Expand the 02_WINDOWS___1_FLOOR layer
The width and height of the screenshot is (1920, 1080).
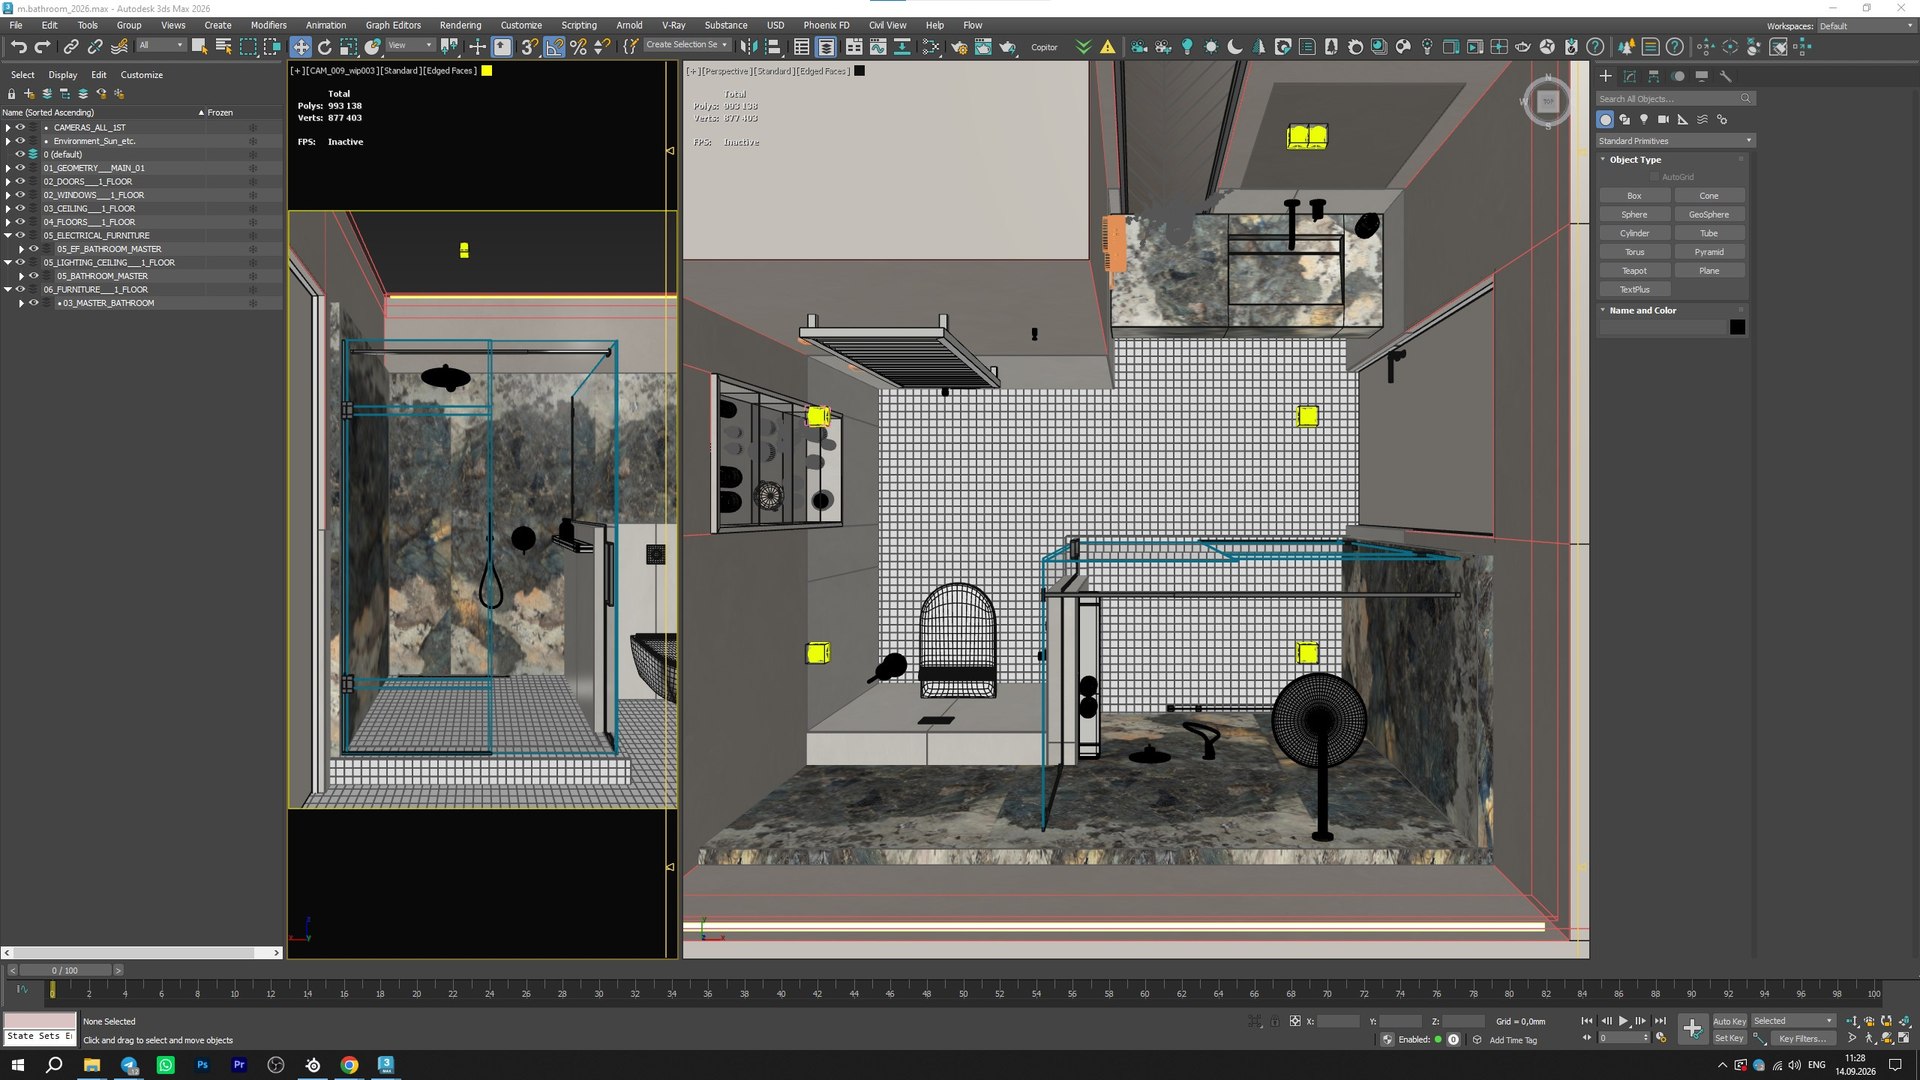coord(8,195)
